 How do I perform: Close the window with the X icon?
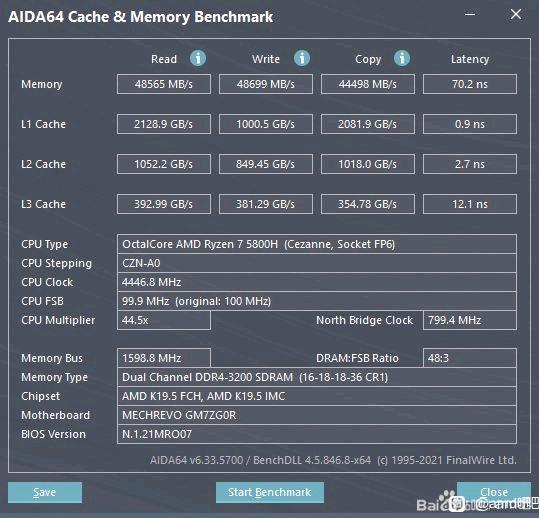[516, 14]
